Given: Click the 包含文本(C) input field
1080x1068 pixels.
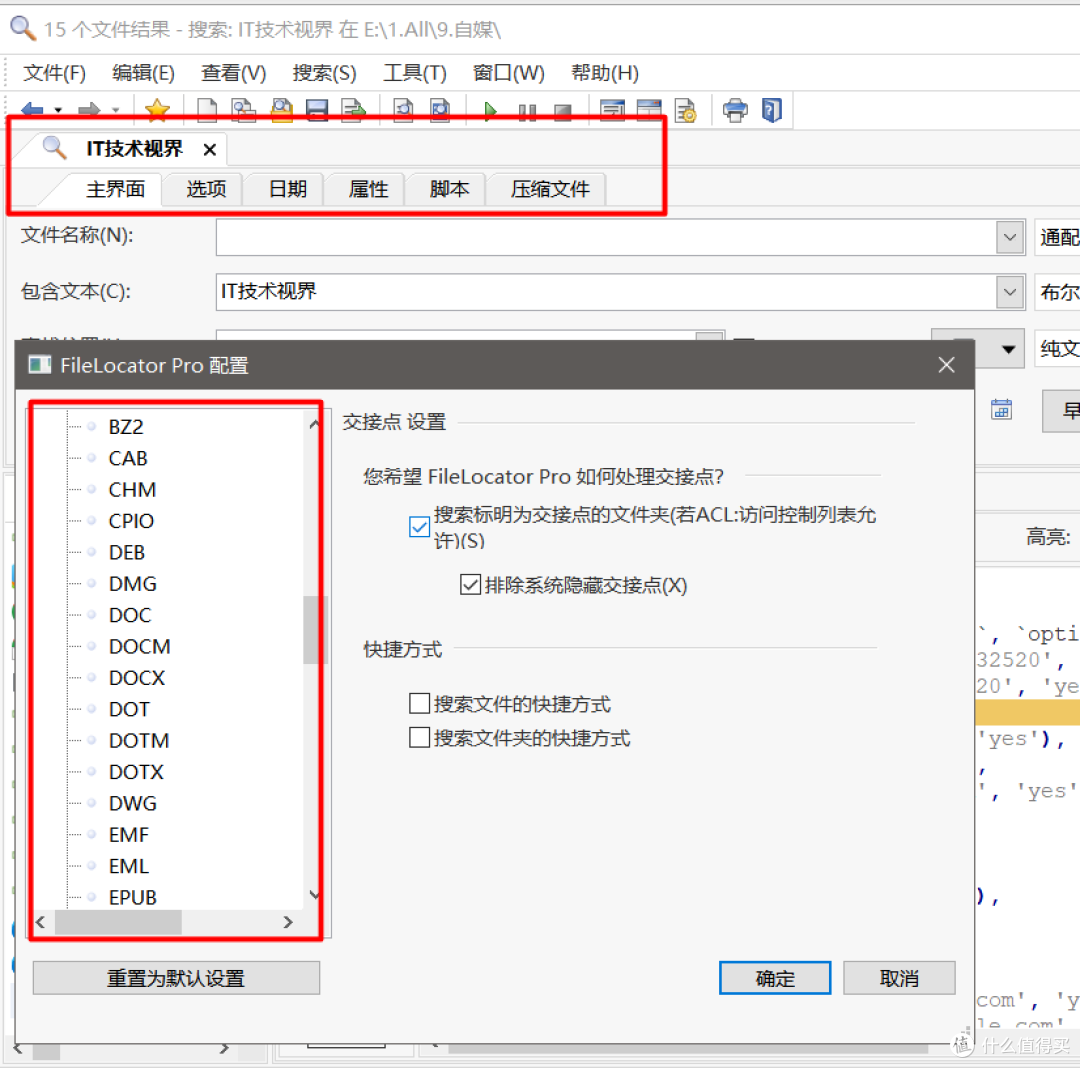Looking at the screenshot, I should tap(606, 292).
